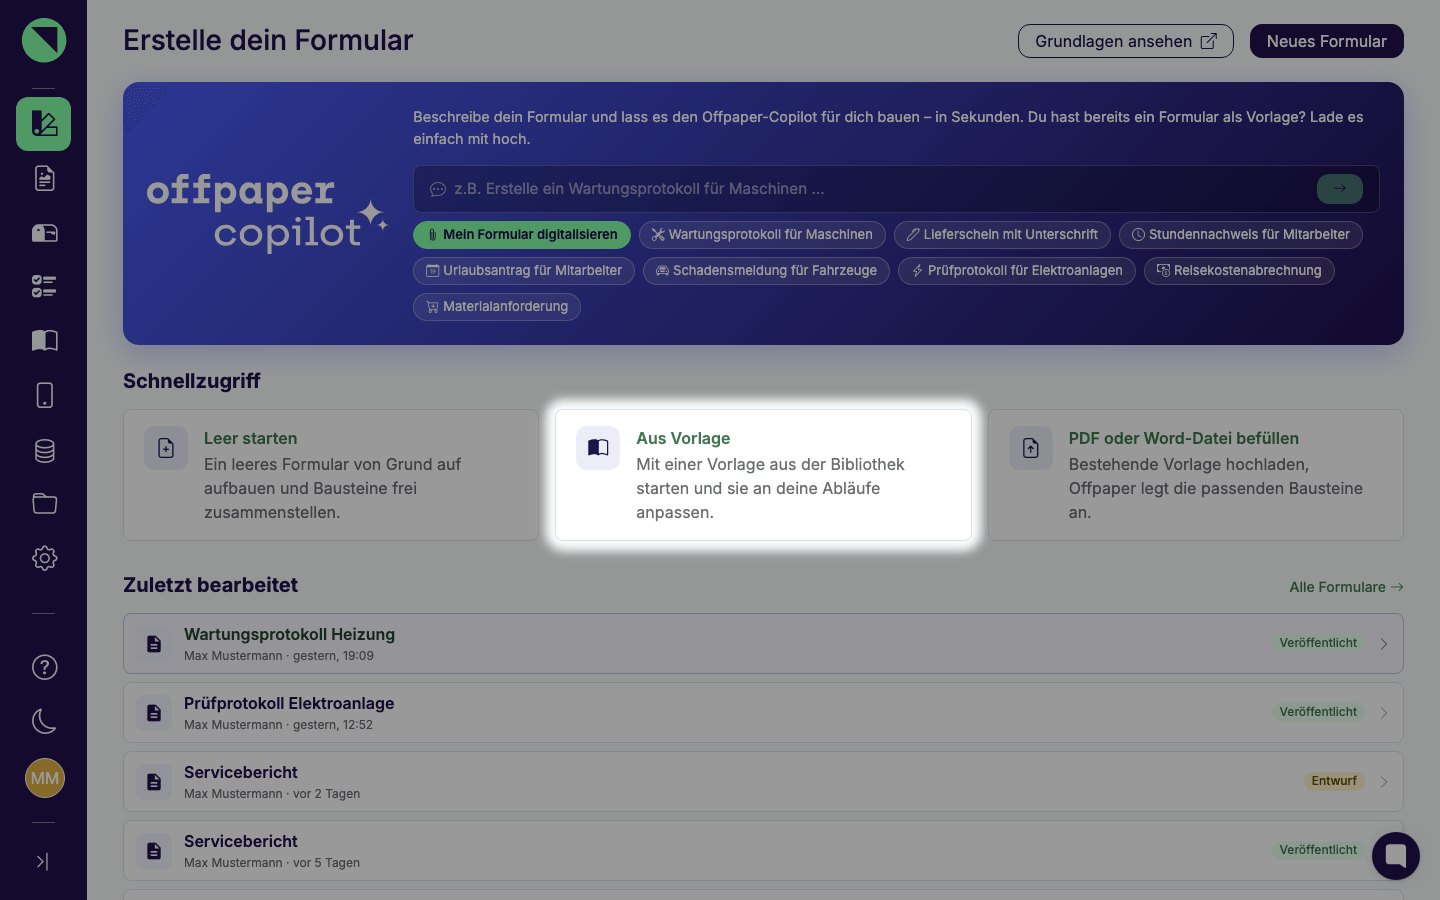Image resolution: width=1440 pixels, height=900 pixels.
Task: Select the Lieferschein mit Unterschrift chip
Action: pyautogui.click(x=1002, y=235)
